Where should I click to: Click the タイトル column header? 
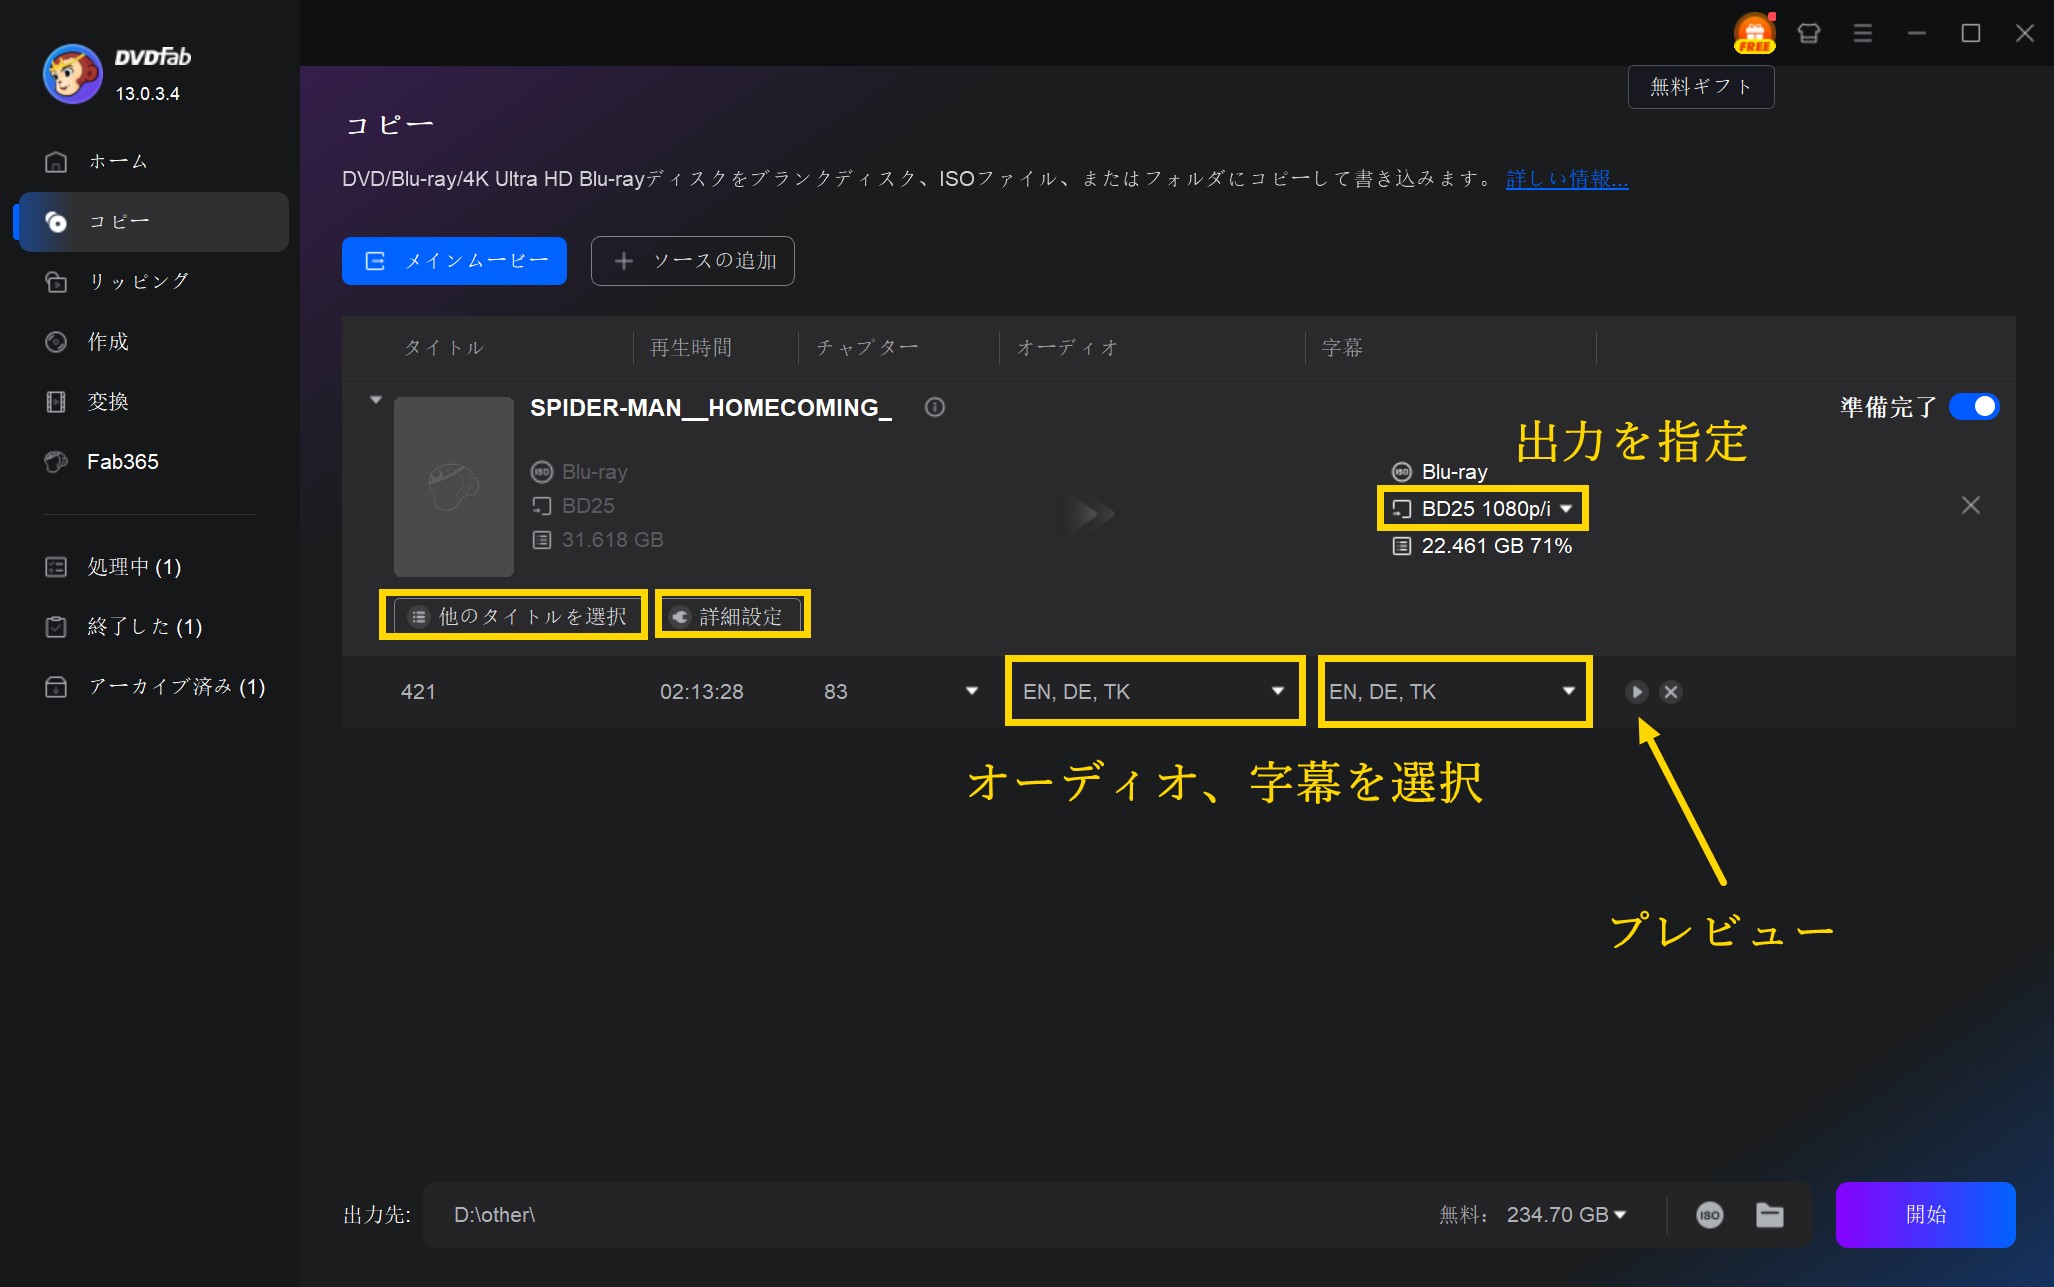tap(443, 348)
